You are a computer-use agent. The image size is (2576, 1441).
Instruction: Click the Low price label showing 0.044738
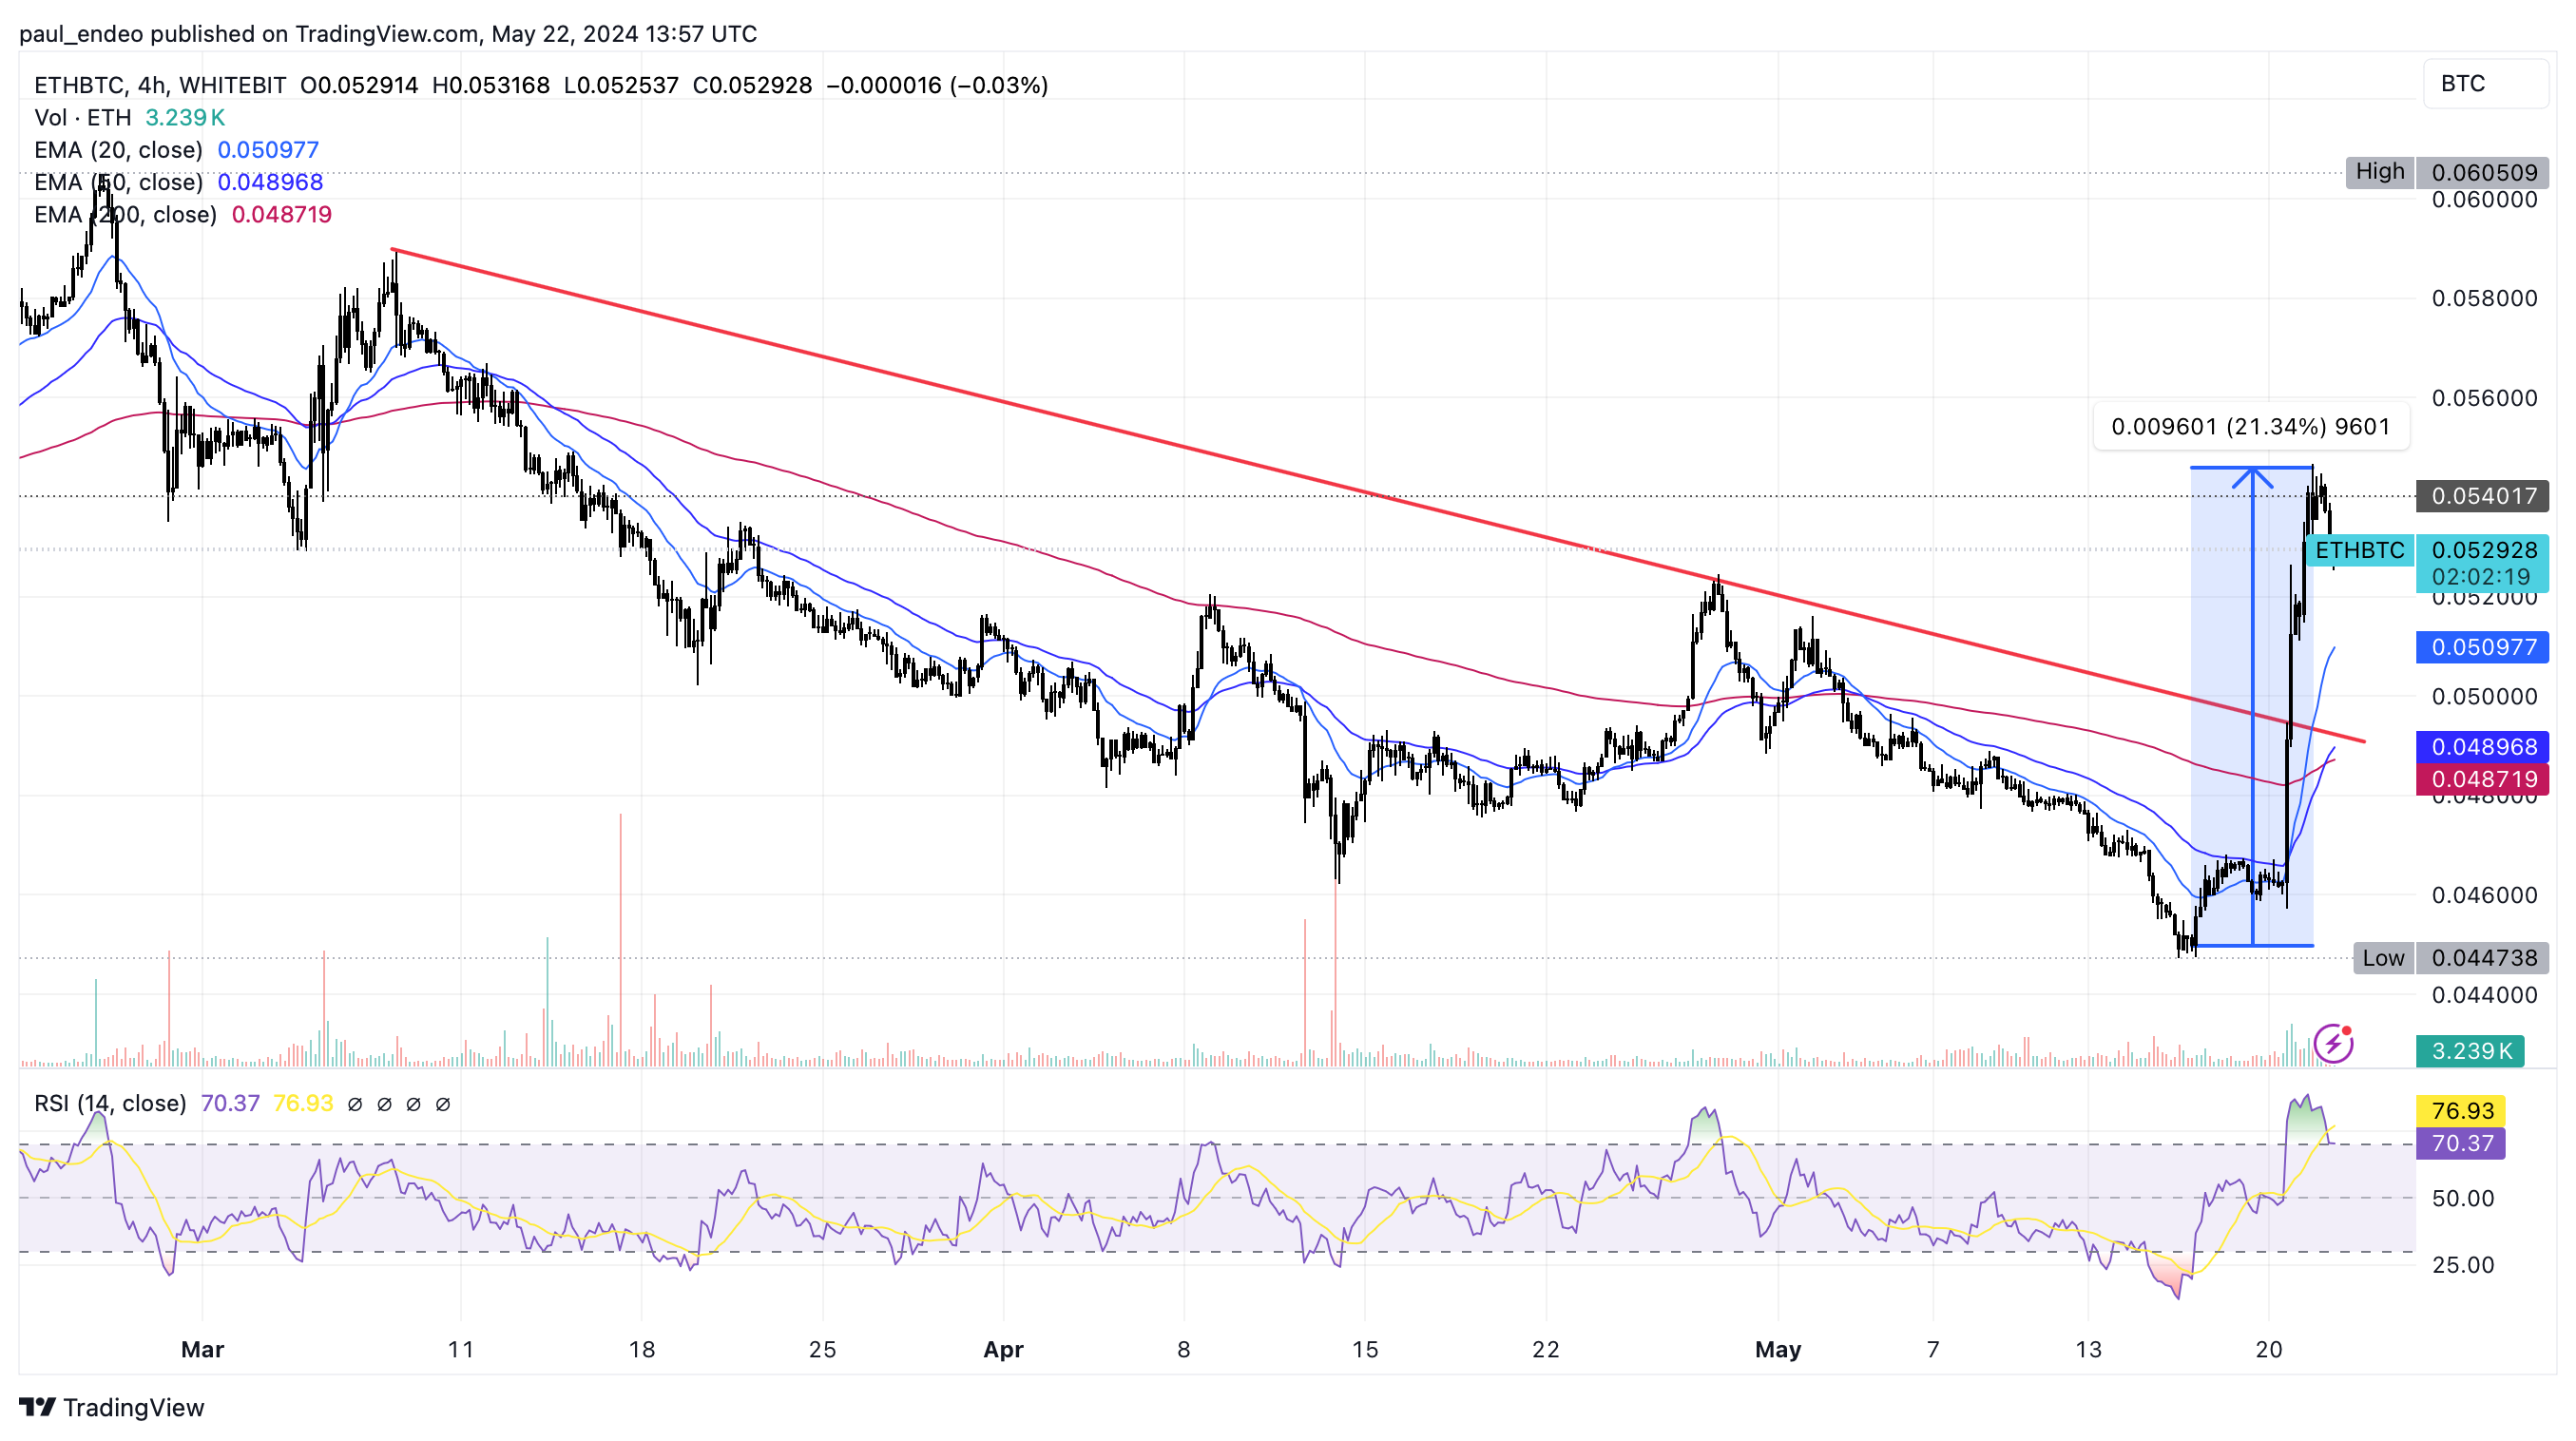click(2483, 958)
